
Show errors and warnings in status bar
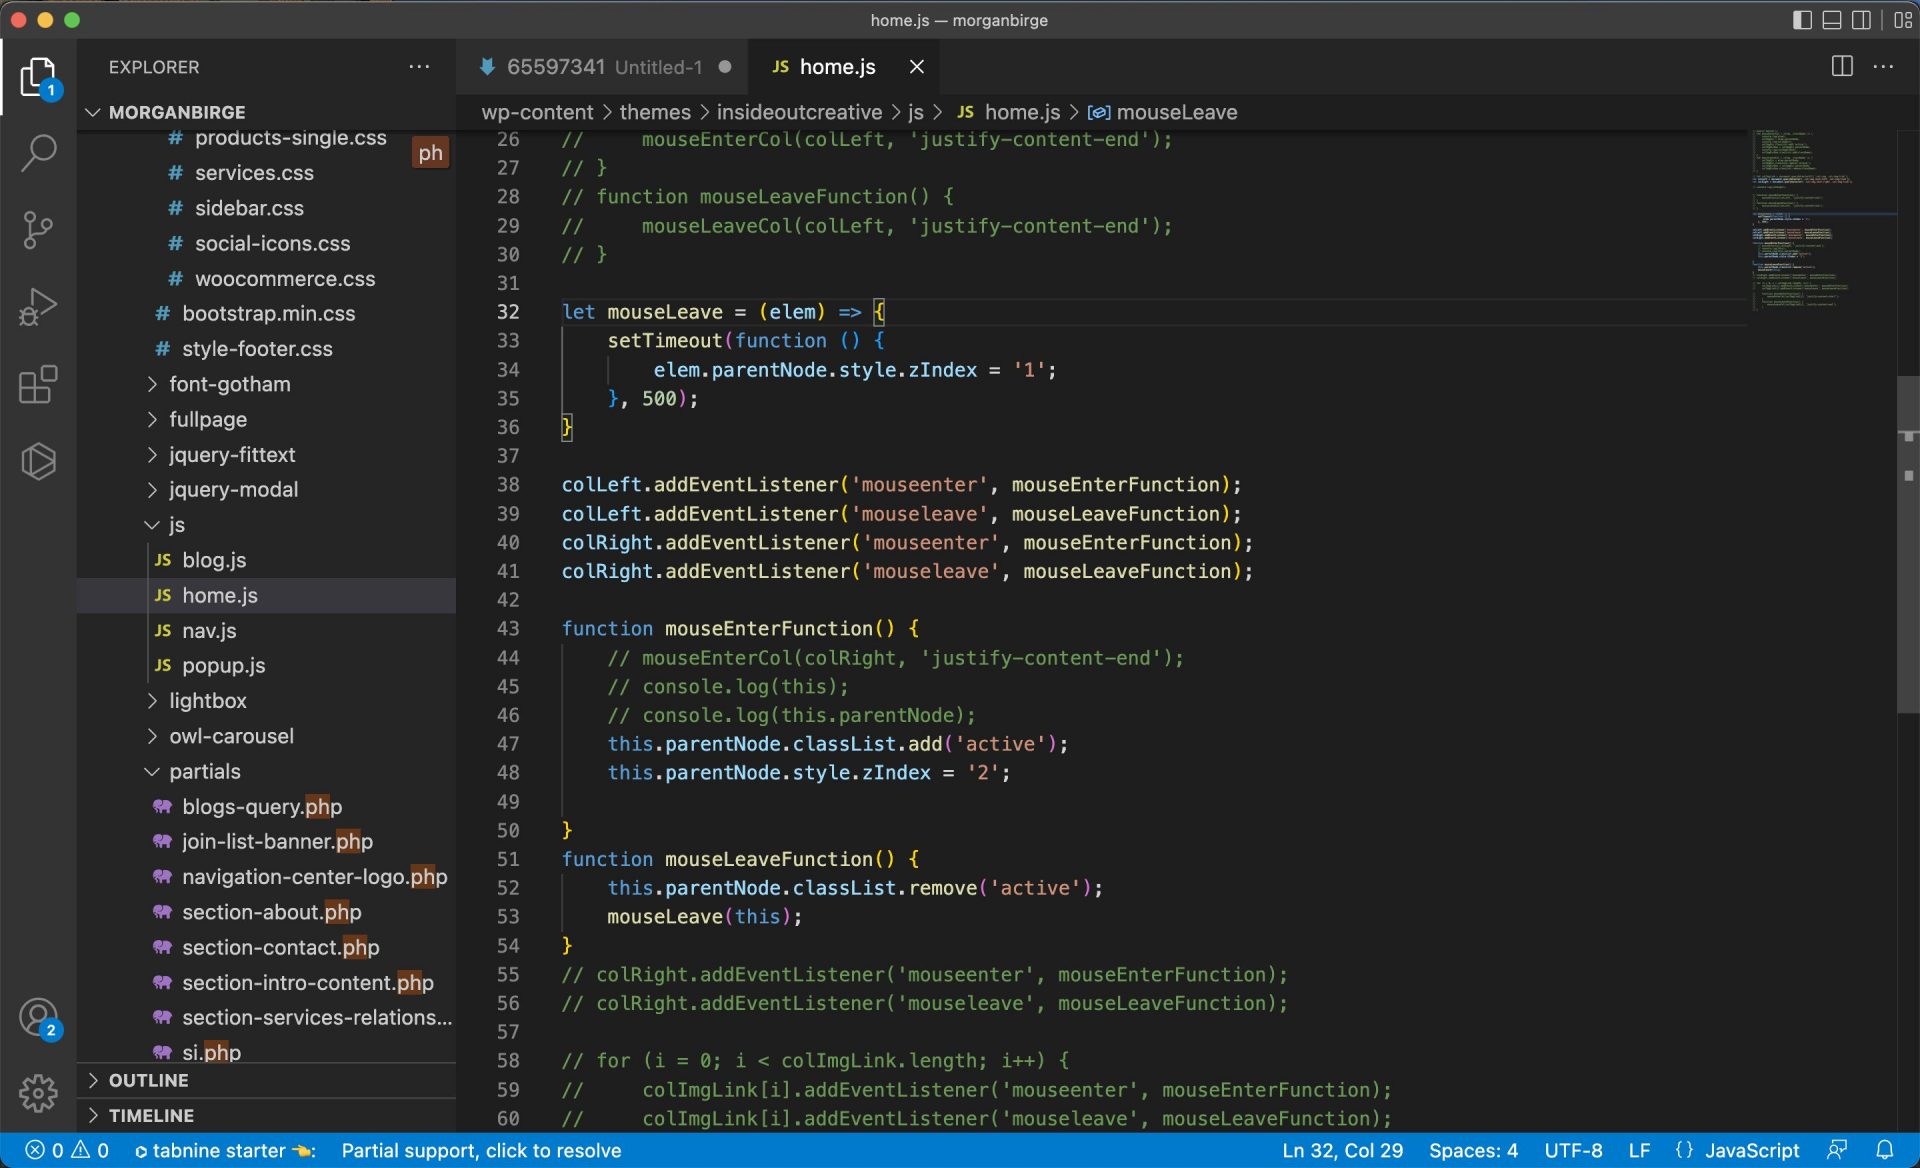coord(67,1151)
